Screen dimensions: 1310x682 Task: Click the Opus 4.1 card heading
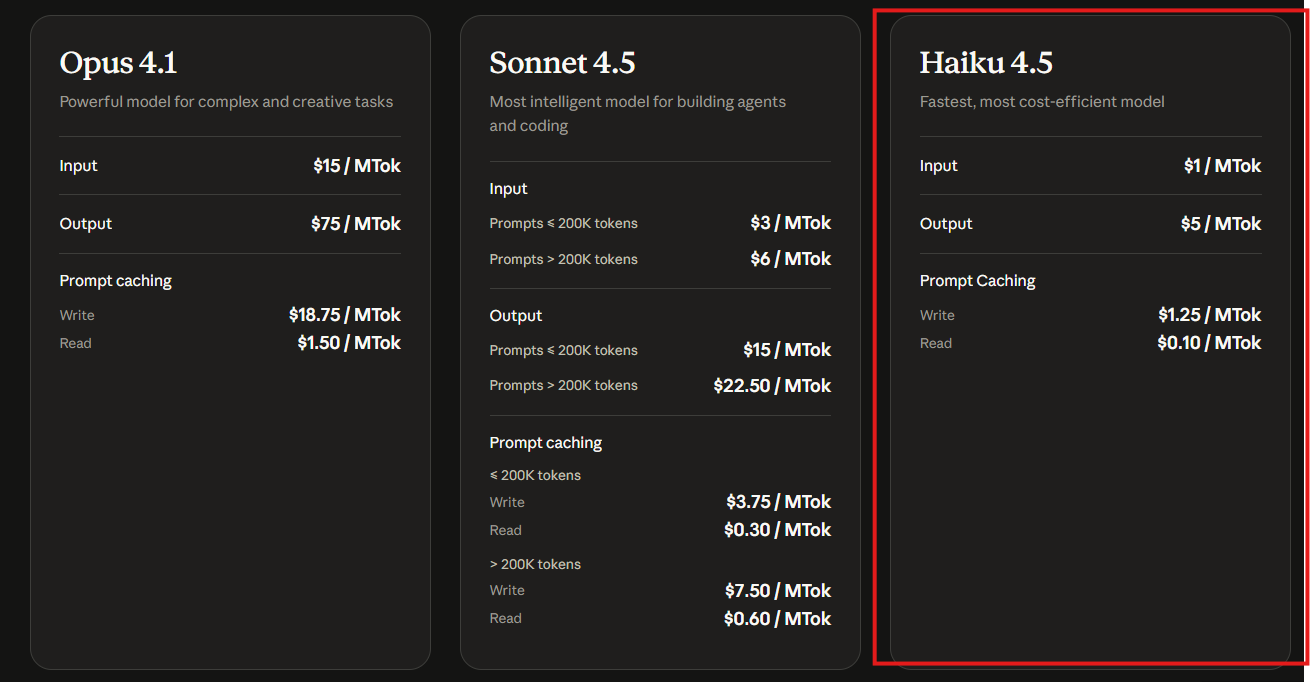click(118, 63)
